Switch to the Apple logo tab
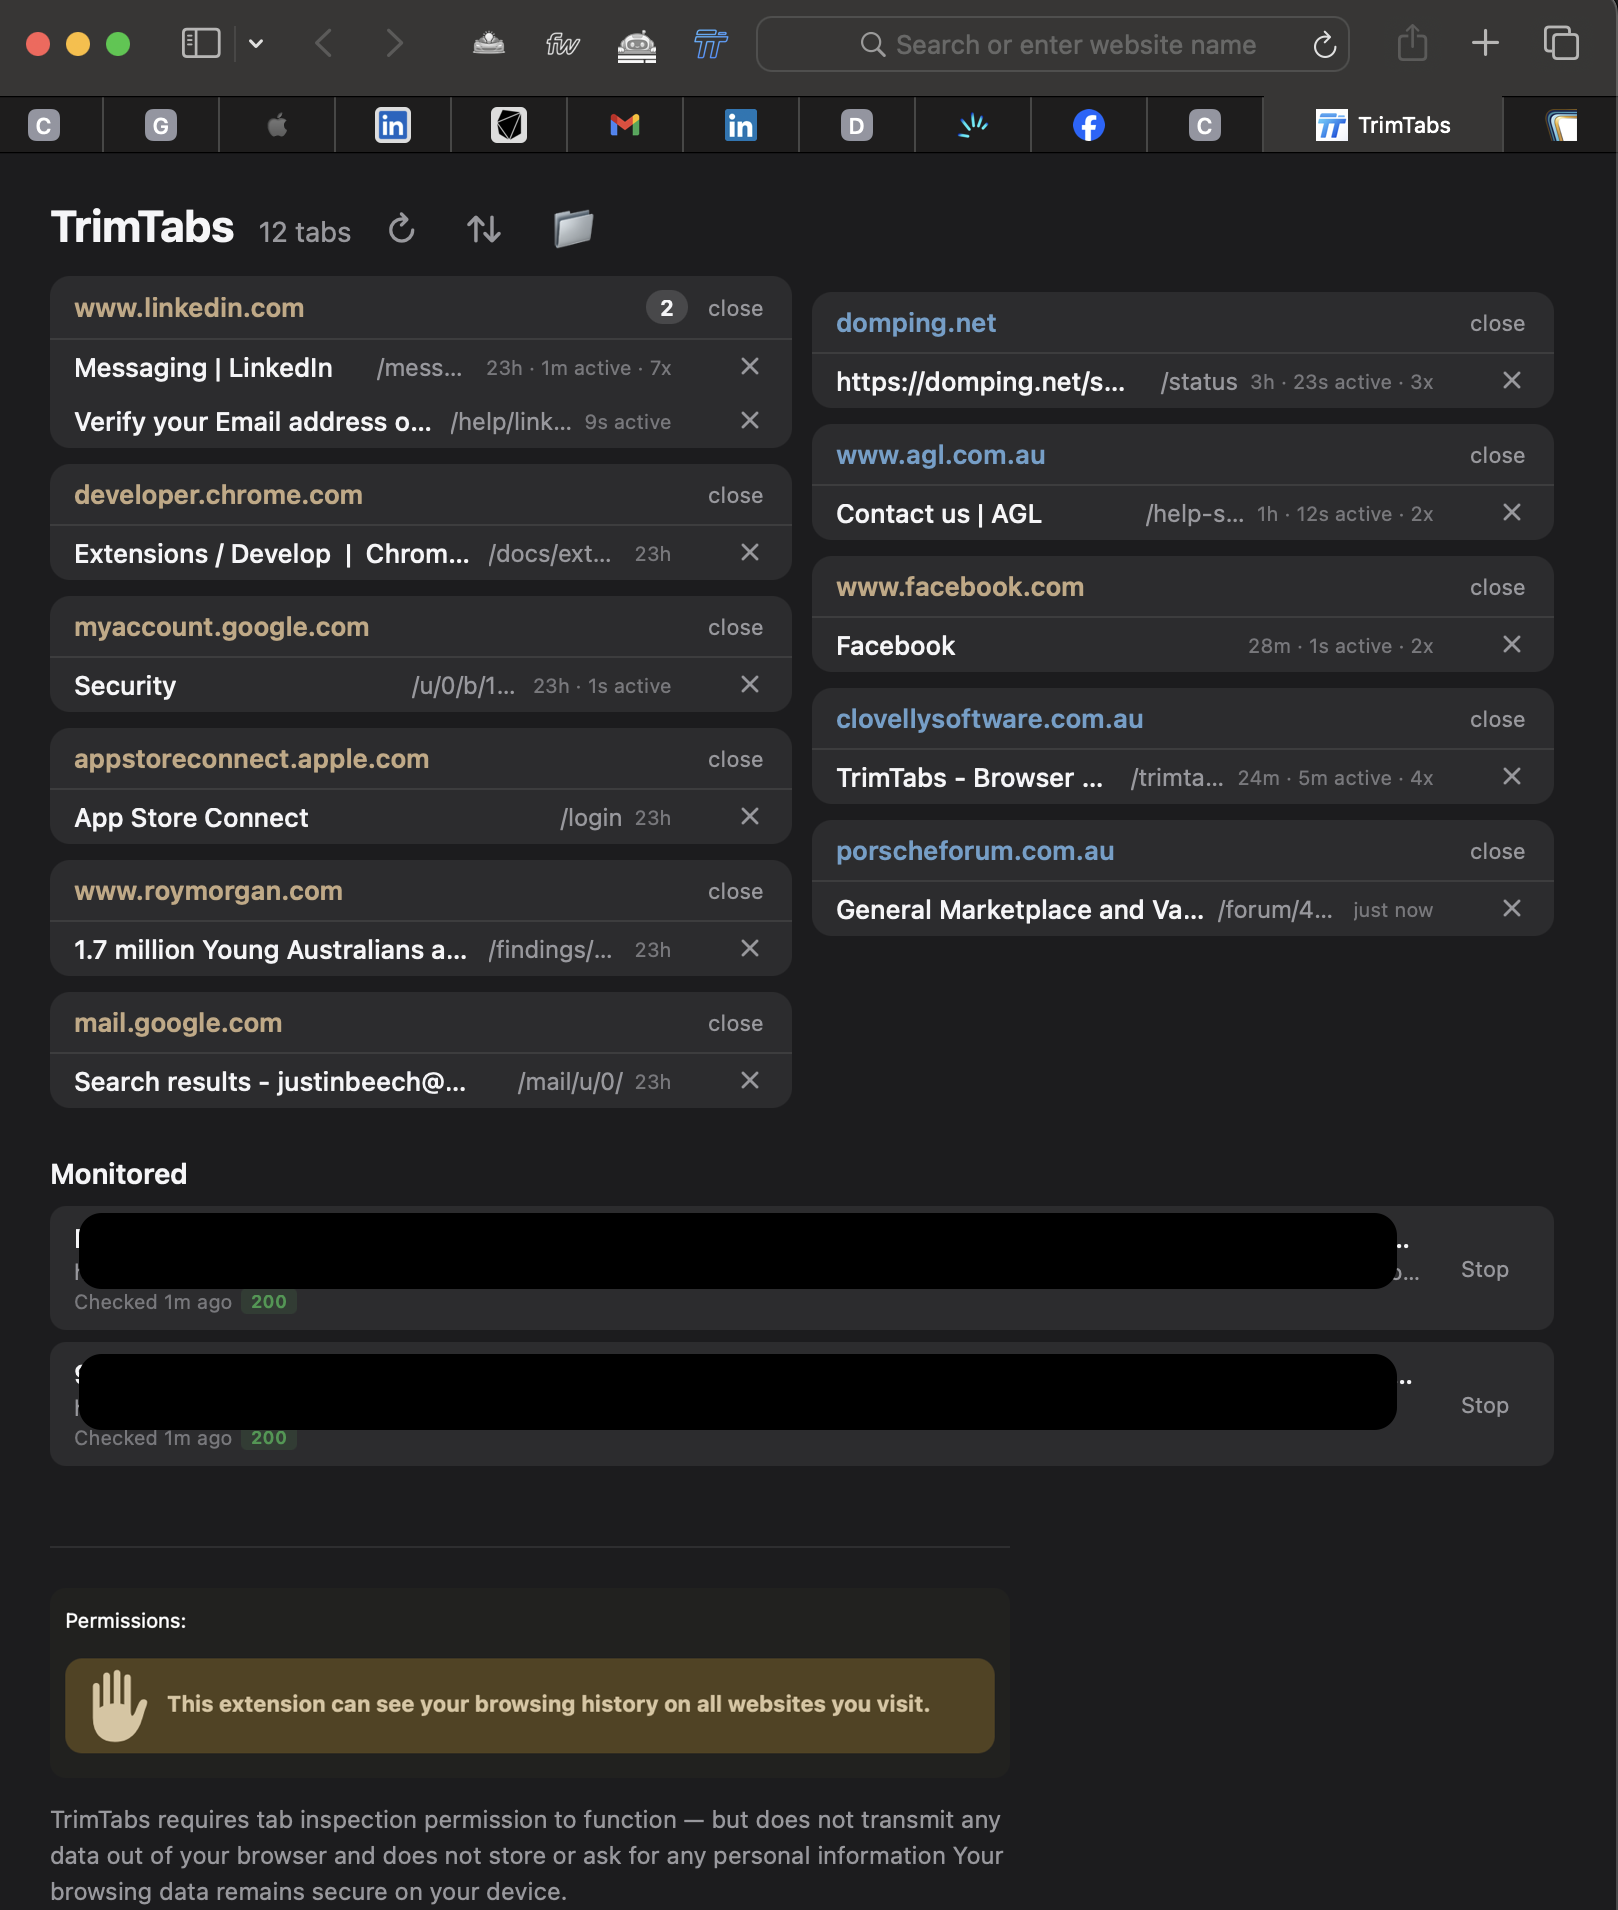 pyautogui.click(x=277, y=125)
